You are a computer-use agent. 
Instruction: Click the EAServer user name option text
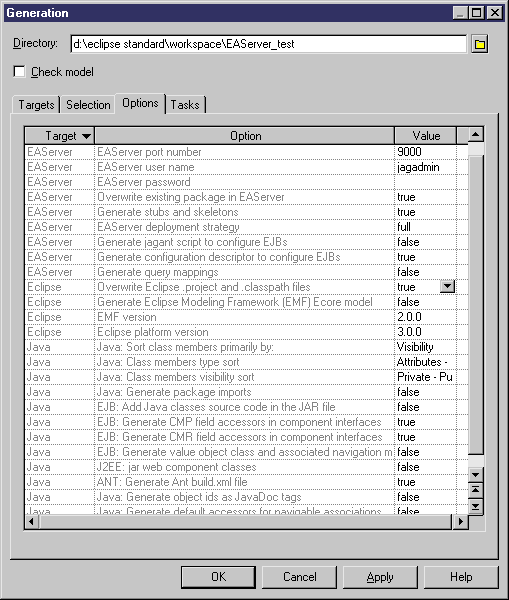coord(146,167)
